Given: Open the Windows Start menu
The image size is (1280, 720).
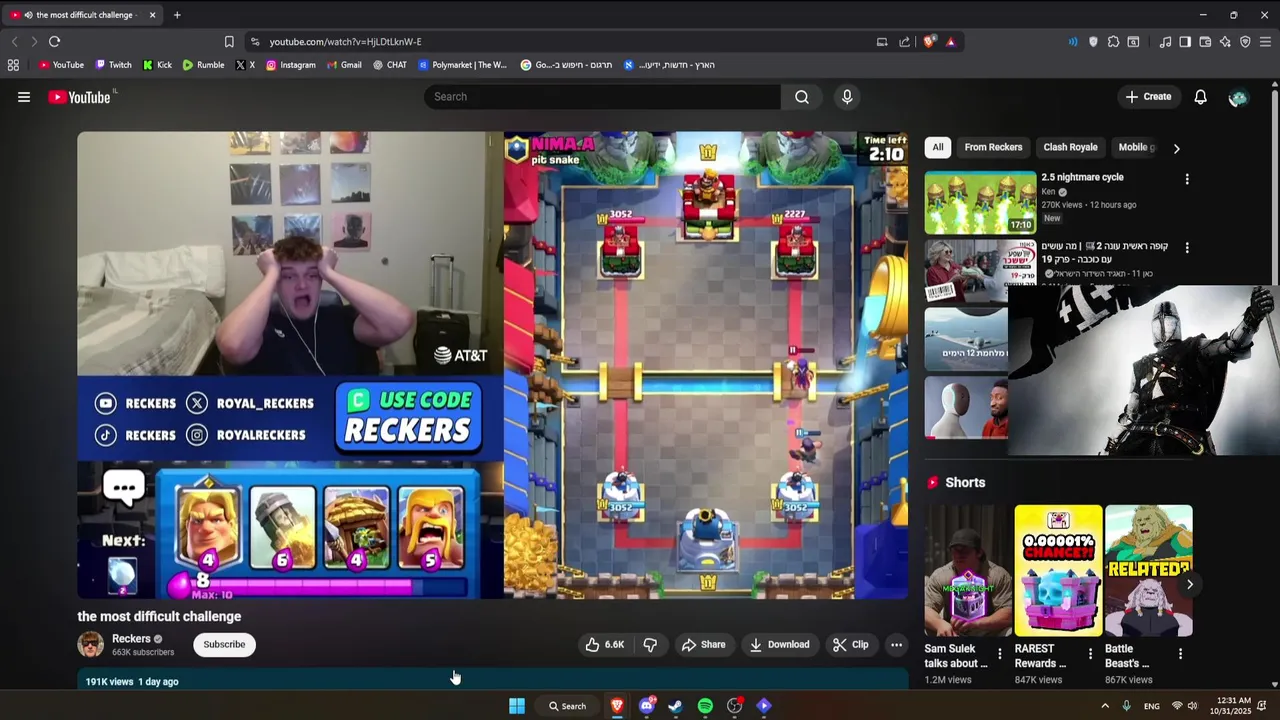Looking at the screenshot, I should click(517, 706).
